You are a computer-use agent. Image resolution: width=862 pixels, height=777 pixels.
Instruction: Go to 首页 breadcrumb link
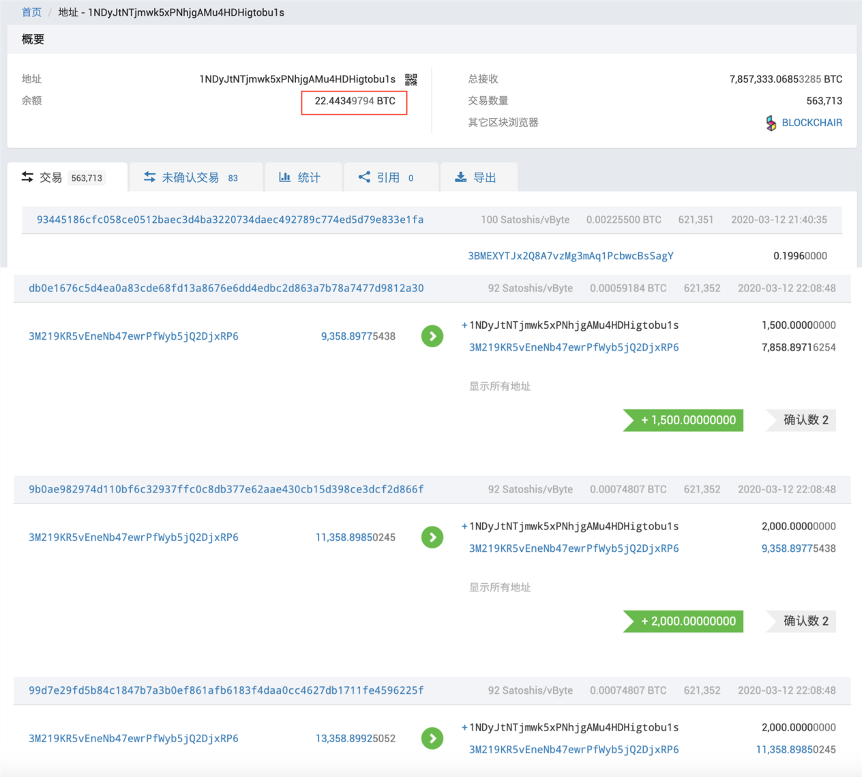click(x=31, y=12)
